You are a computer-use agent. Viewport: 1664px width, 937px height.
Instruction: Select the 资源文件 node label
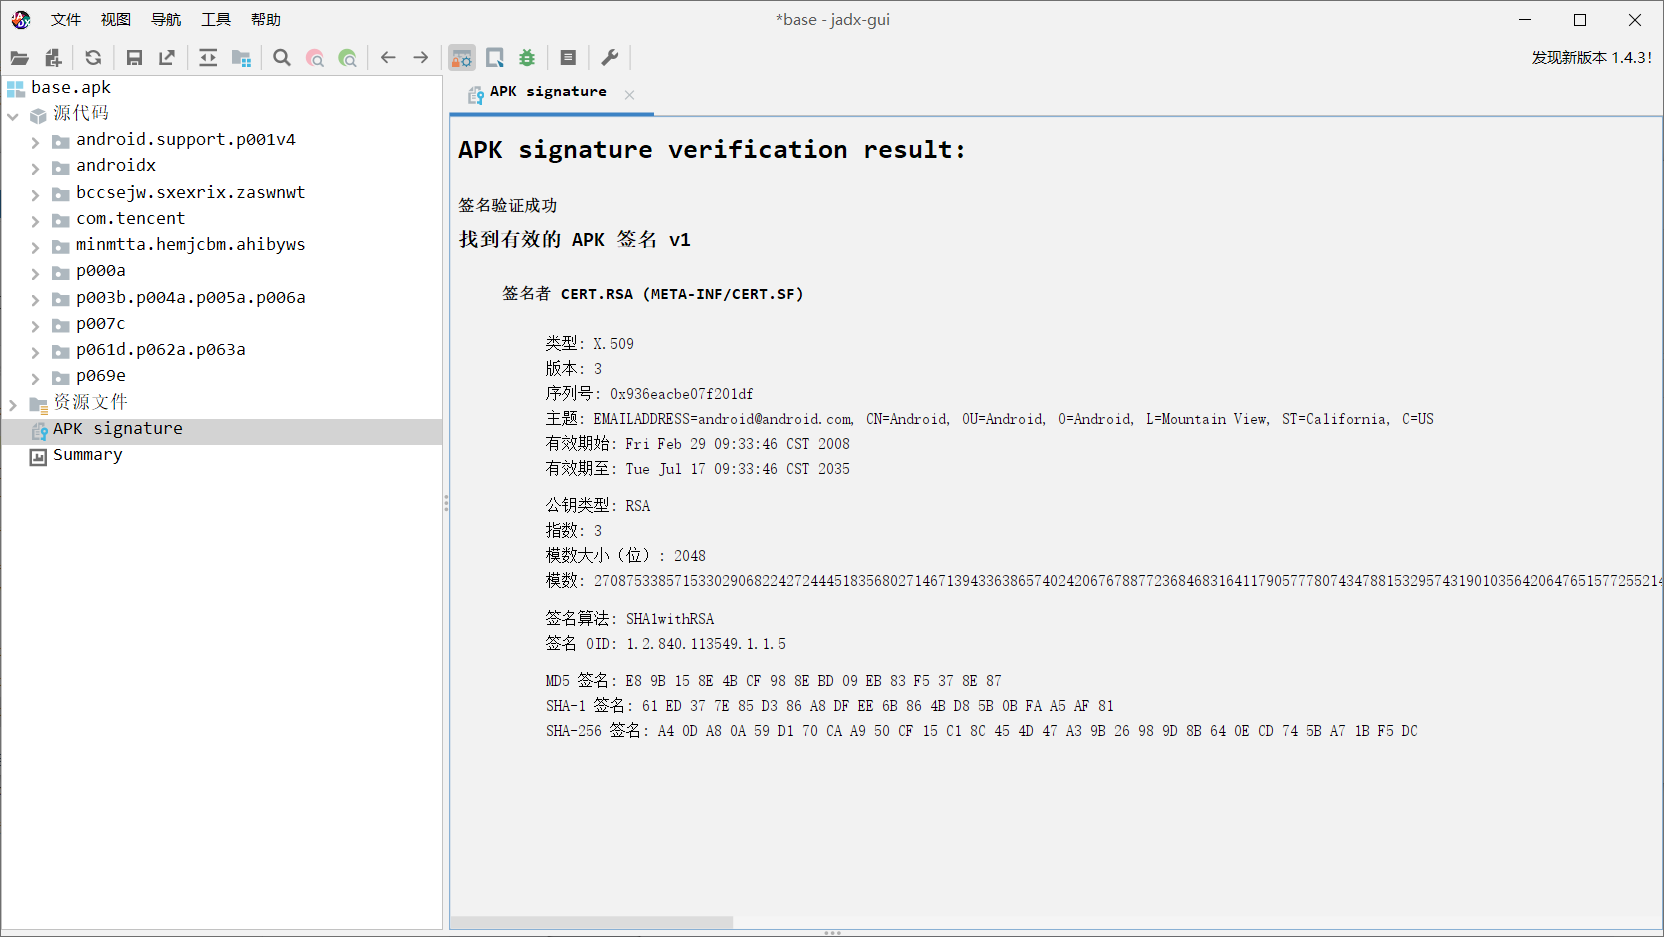click(x=90, y=402)
